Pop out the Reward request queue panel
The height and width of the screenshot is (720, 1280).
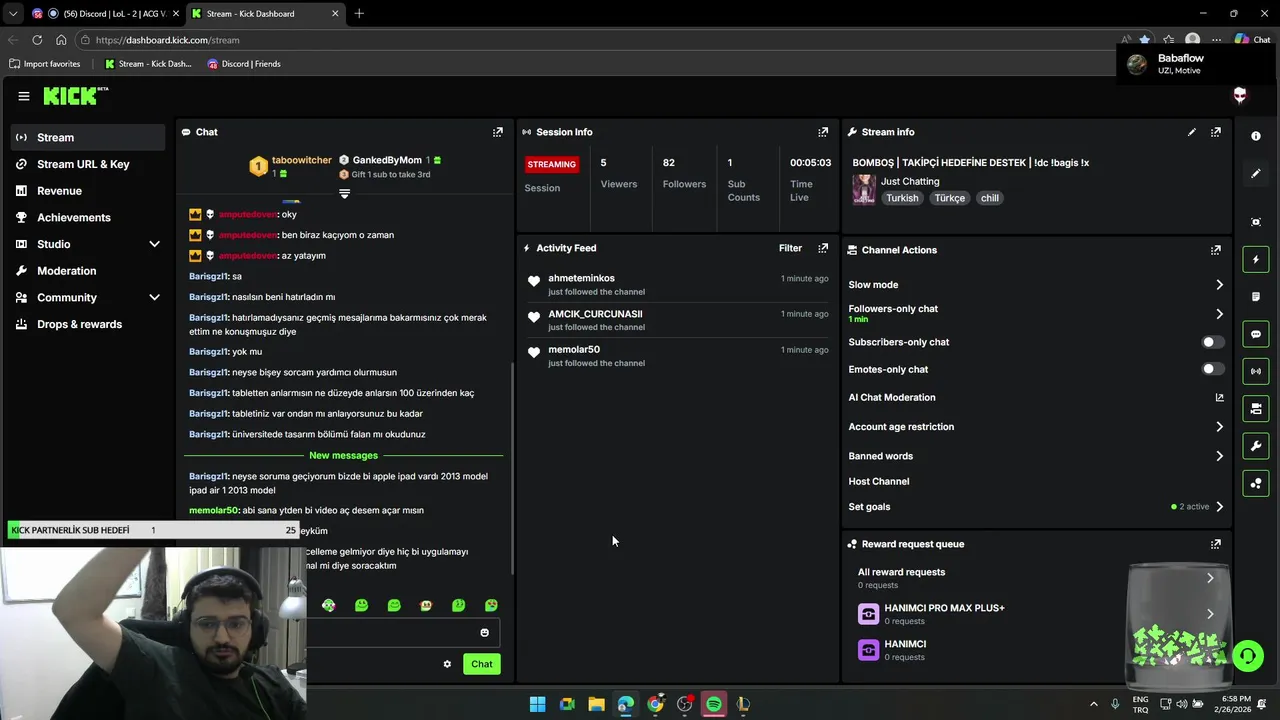pos(1216,544)
